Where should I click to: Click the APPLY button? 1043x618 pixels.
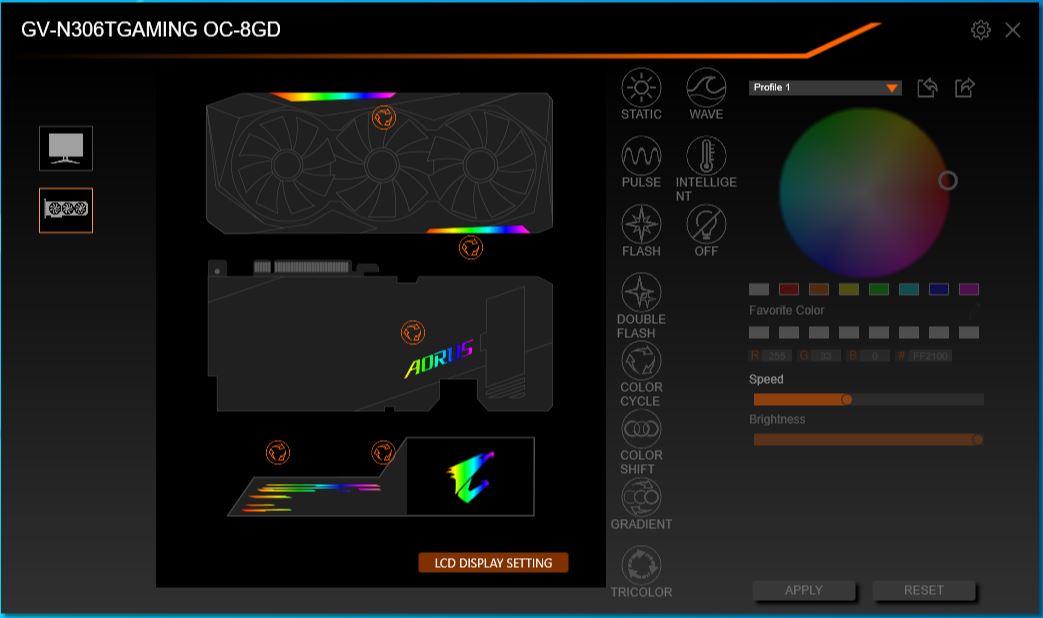click(x=804, y=590)
